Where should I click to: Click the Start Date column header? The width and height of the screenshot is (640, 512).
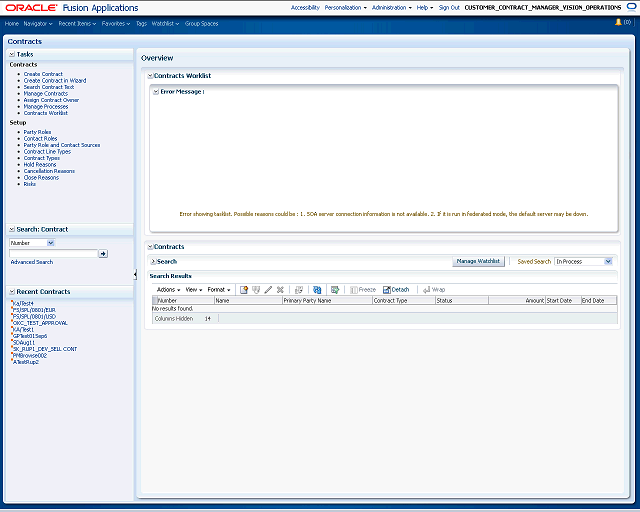[563, 301]
